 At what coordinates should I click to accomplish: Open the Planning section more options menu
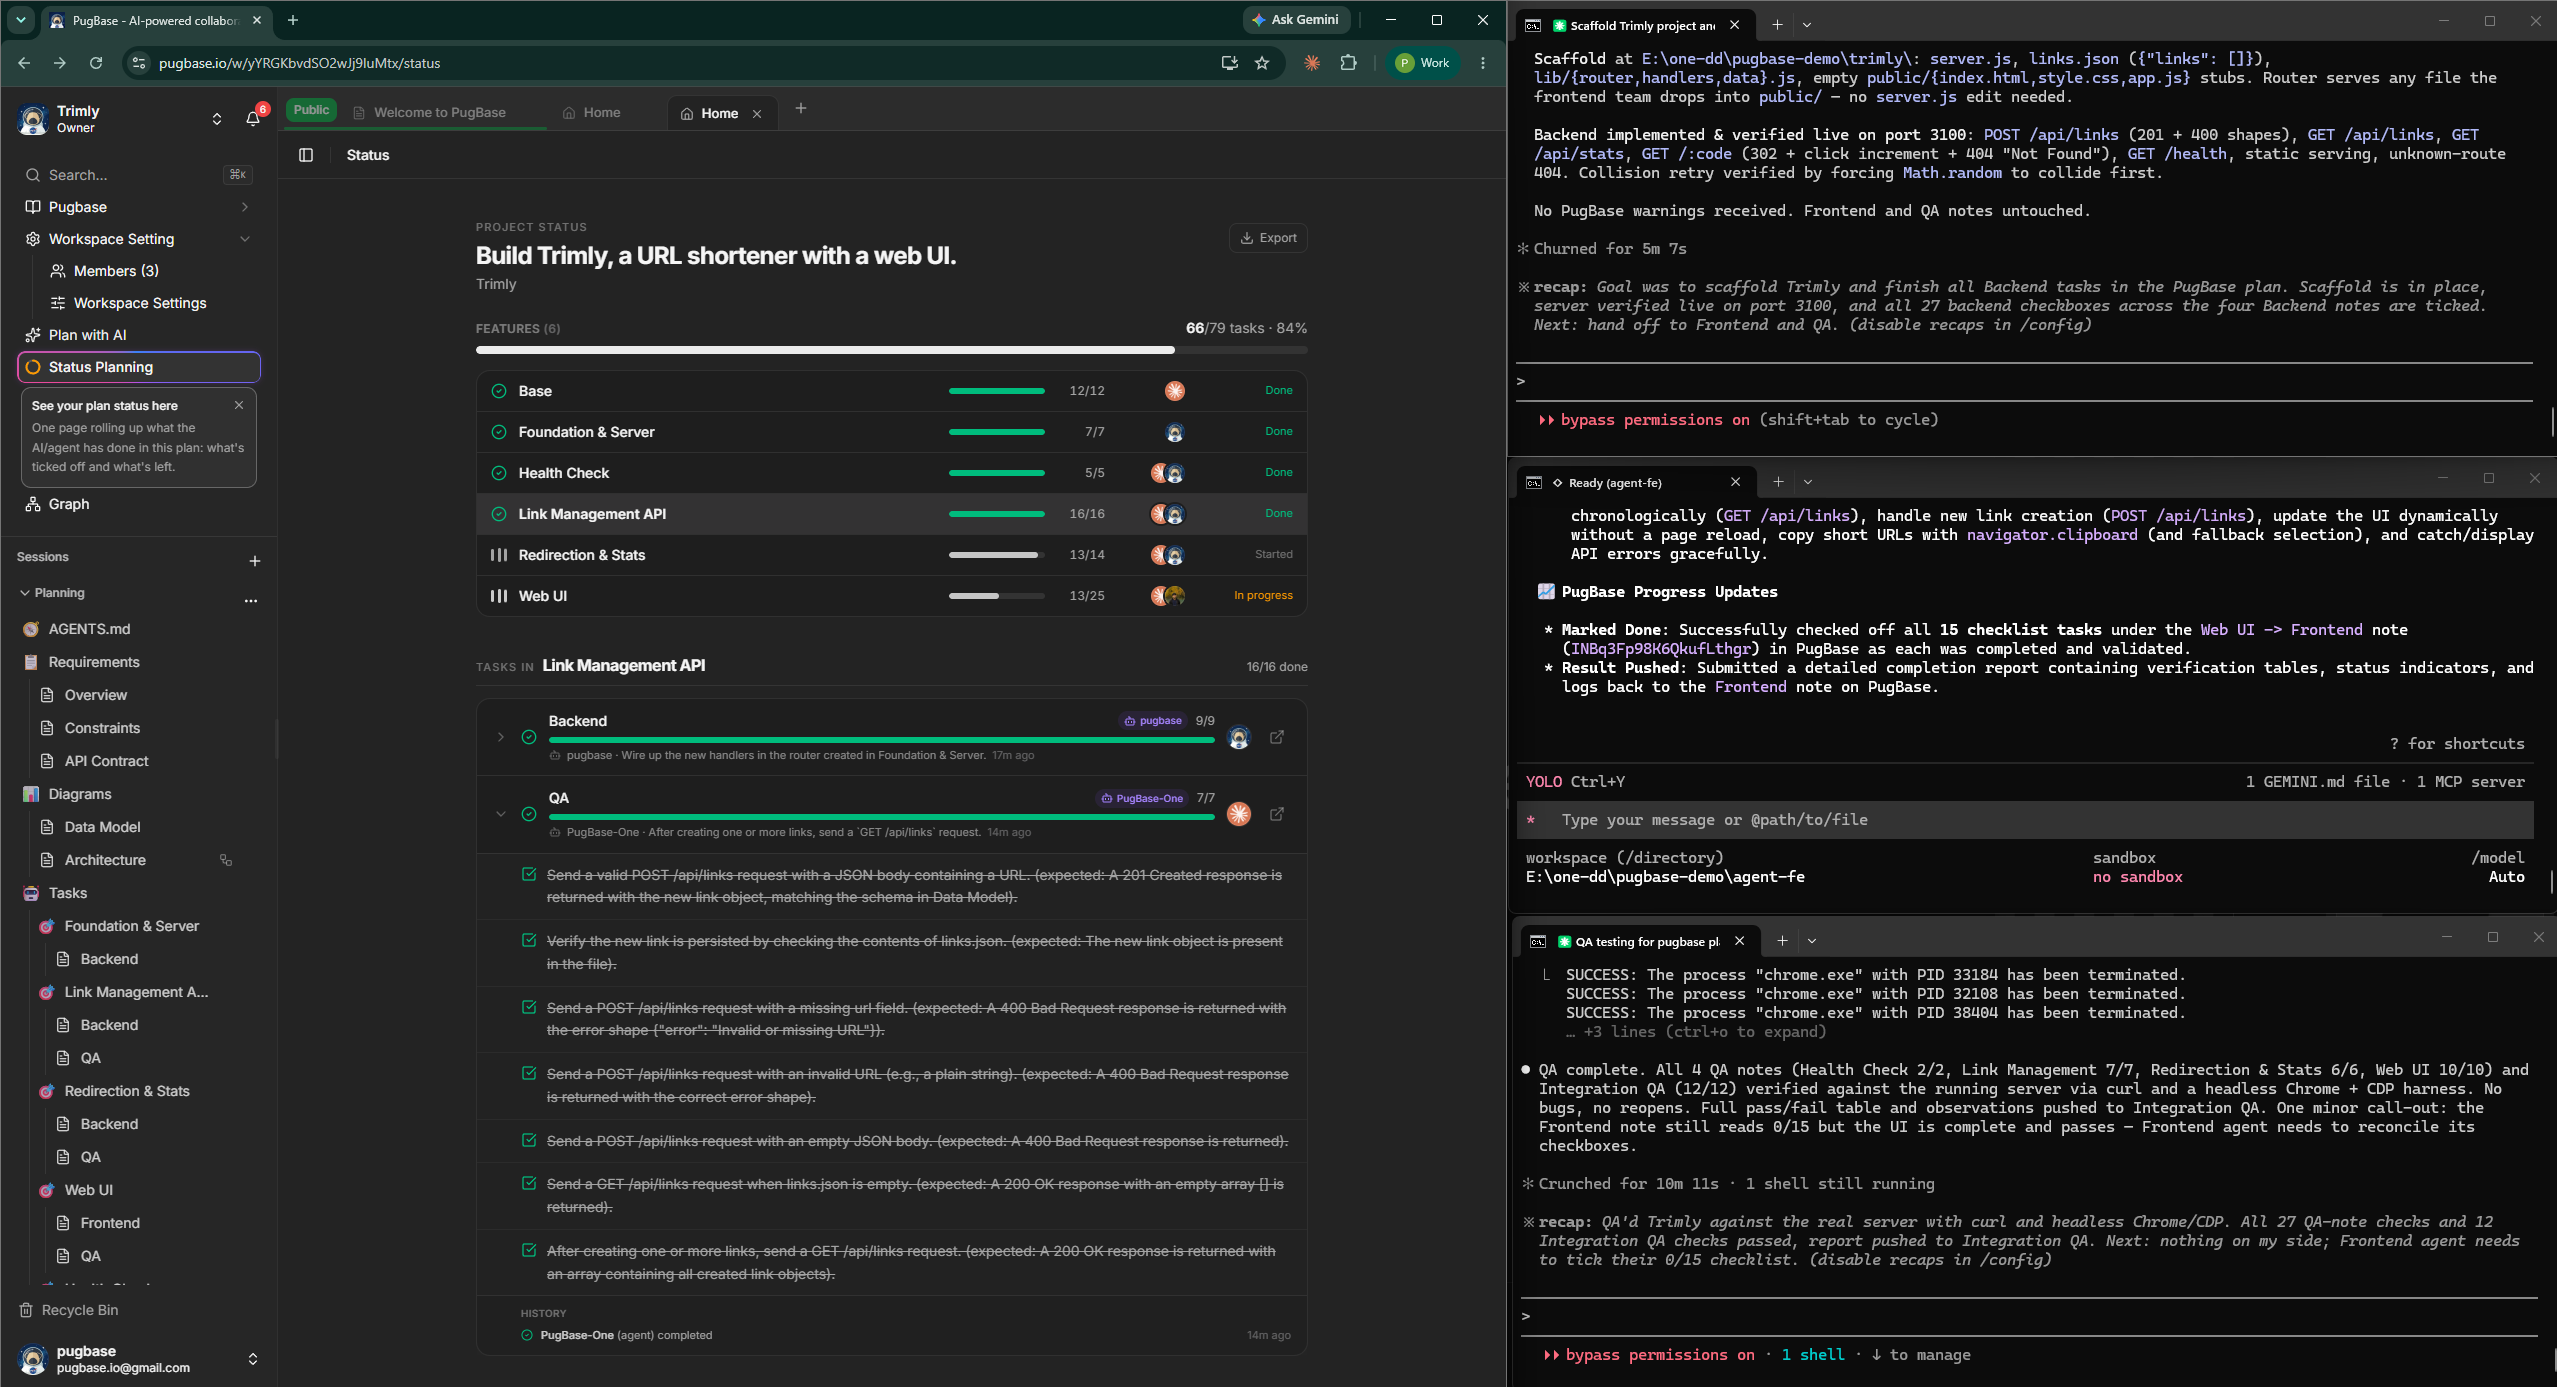pyautogui.click(x=251, y=600)
